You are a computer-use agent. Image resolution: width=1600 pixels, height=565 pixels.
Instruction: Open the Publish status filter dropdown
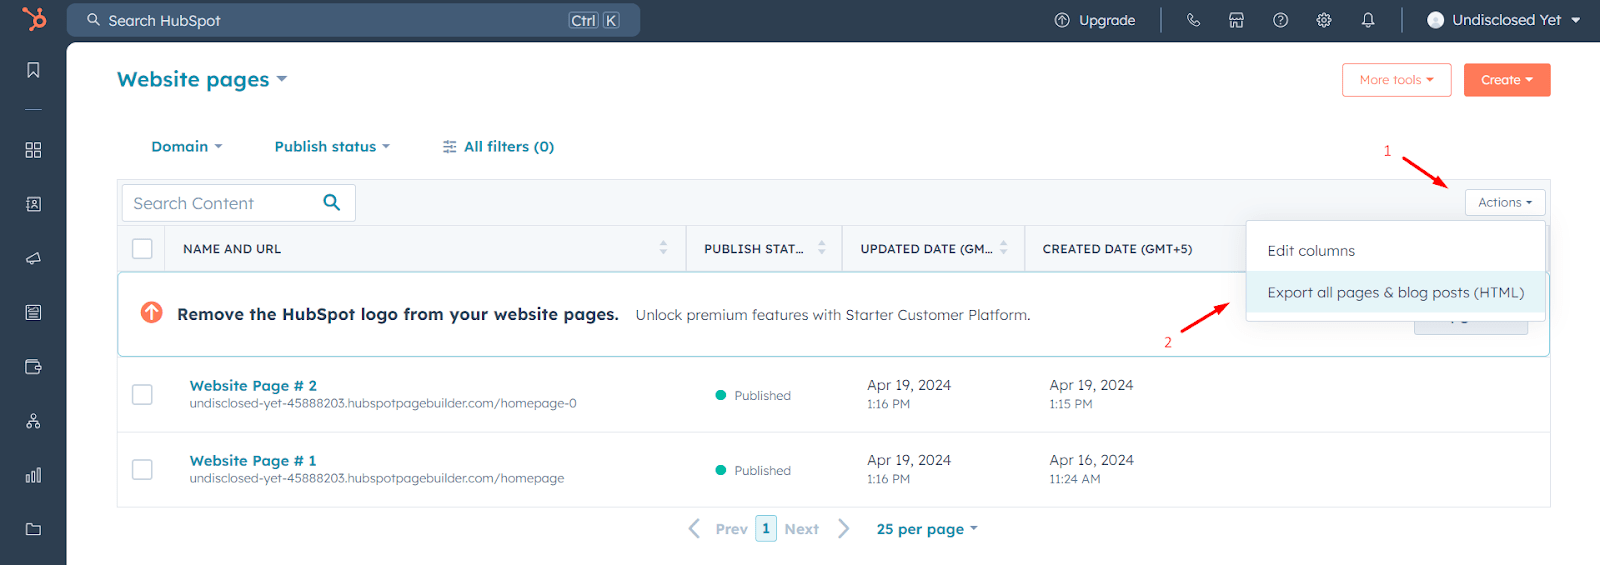point(332,146)
